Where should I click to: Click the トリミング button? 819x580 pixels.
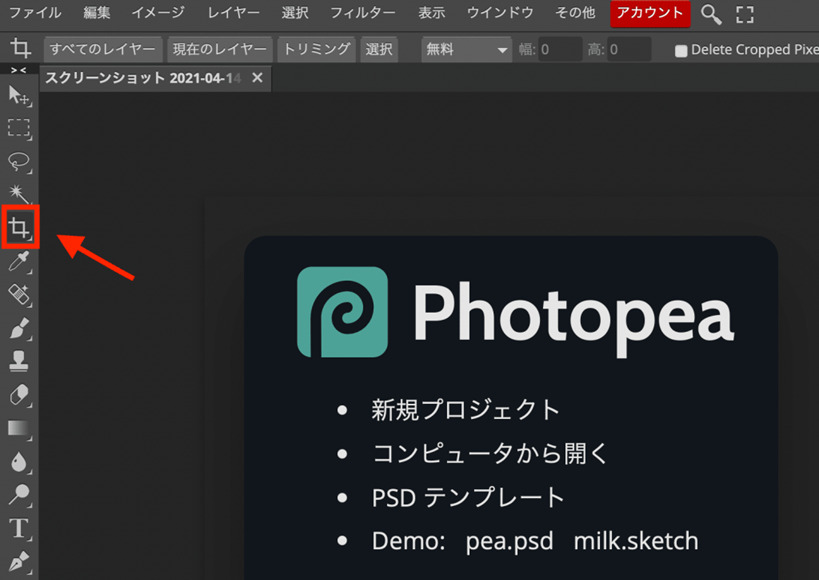click(317, 50)
